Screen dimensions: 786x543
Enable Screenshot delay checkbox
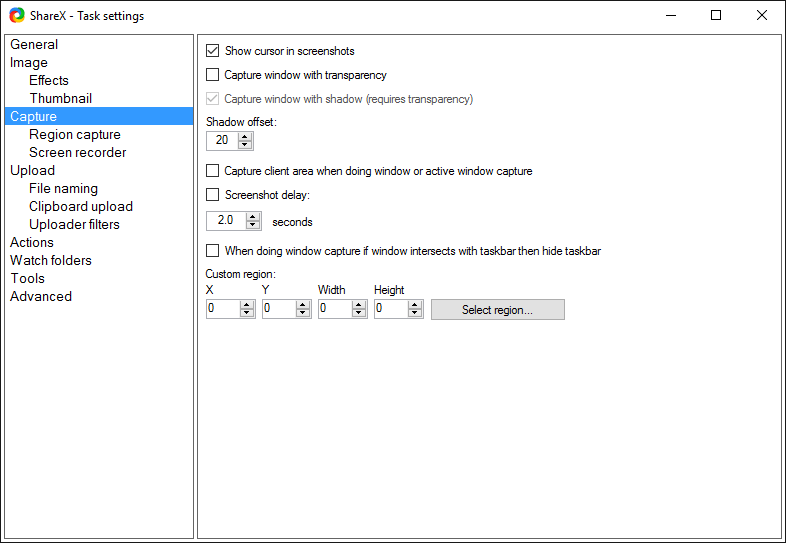[x=212, y=195]
